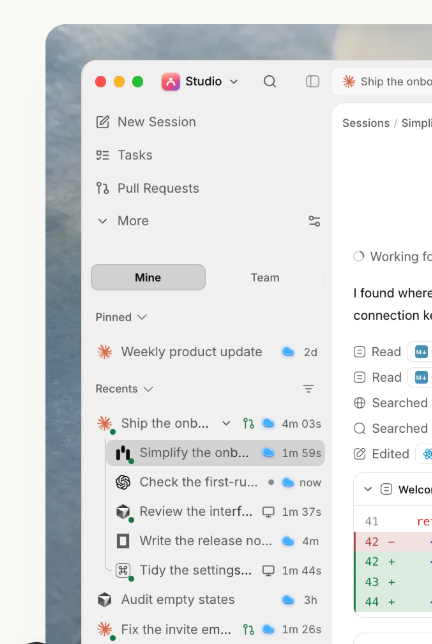The height and width of the screenshot is (644, 432).
Task: Click the pull request icon on Ship the onb...
Action: point(248,423)
